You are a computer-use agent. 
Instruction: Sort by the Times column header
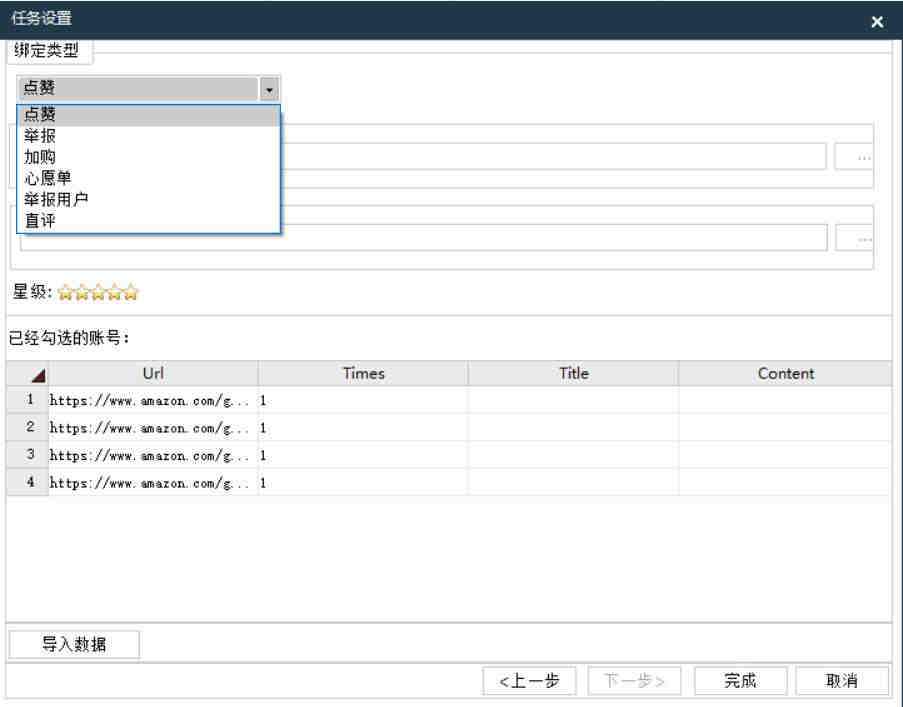coord(363,374)
